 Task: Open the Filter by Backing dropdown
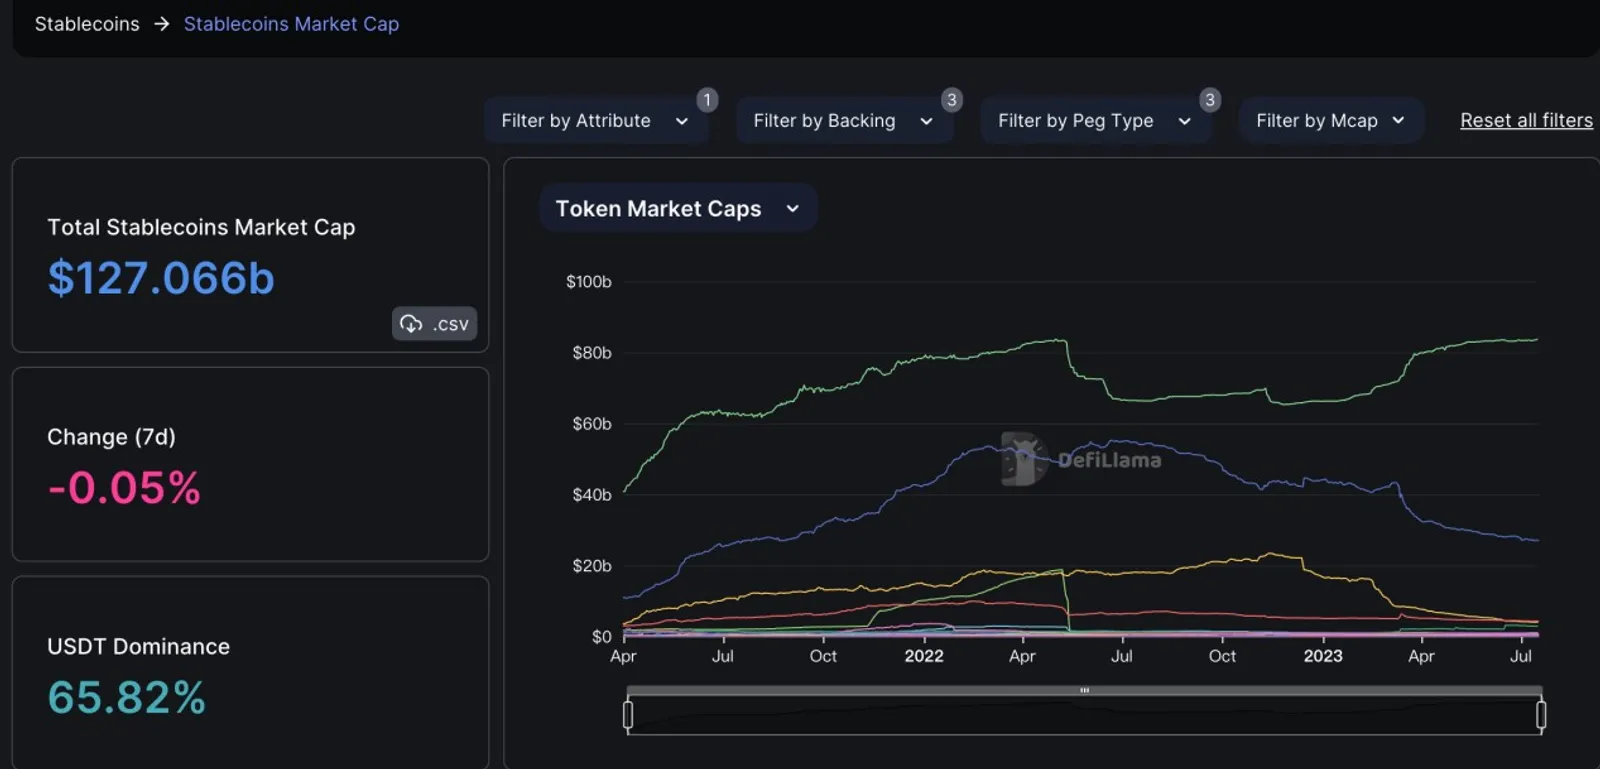click(844, 121)
